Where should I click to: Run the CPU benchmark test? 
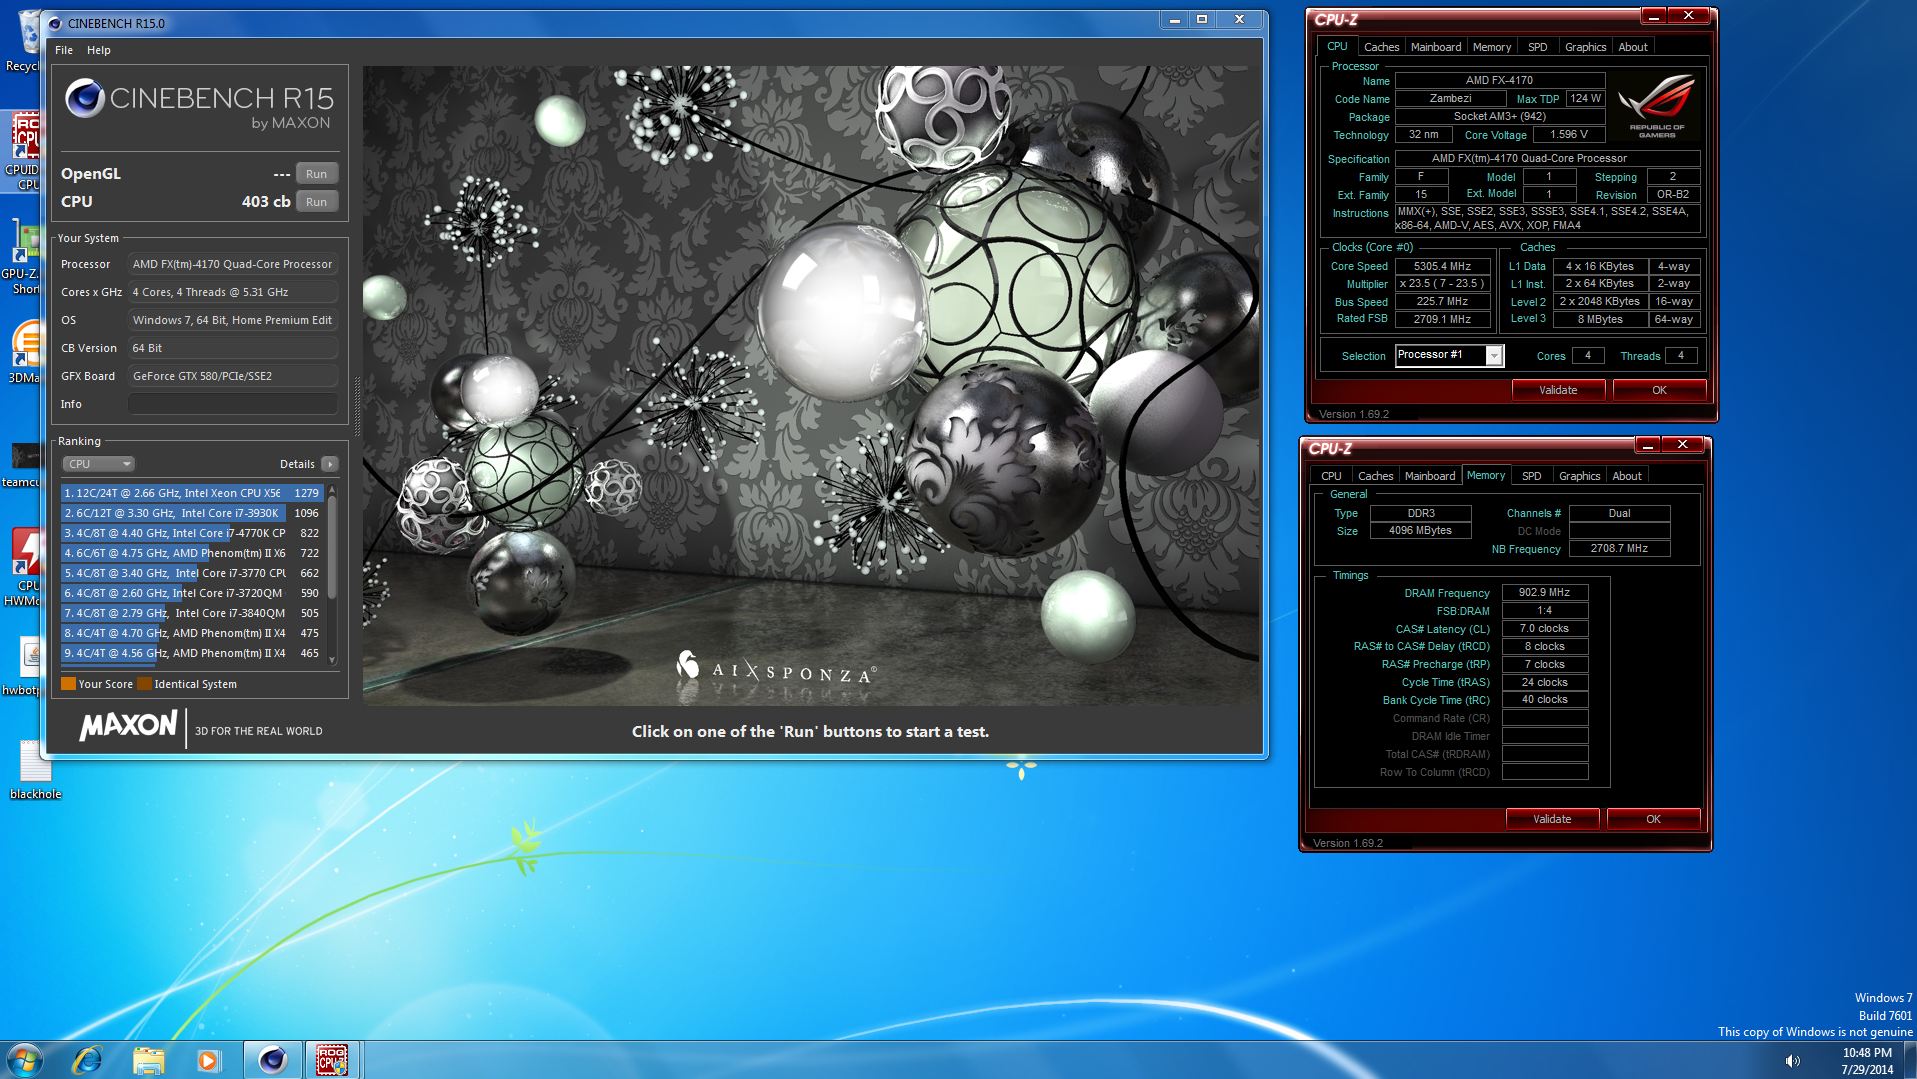[317, 201]
